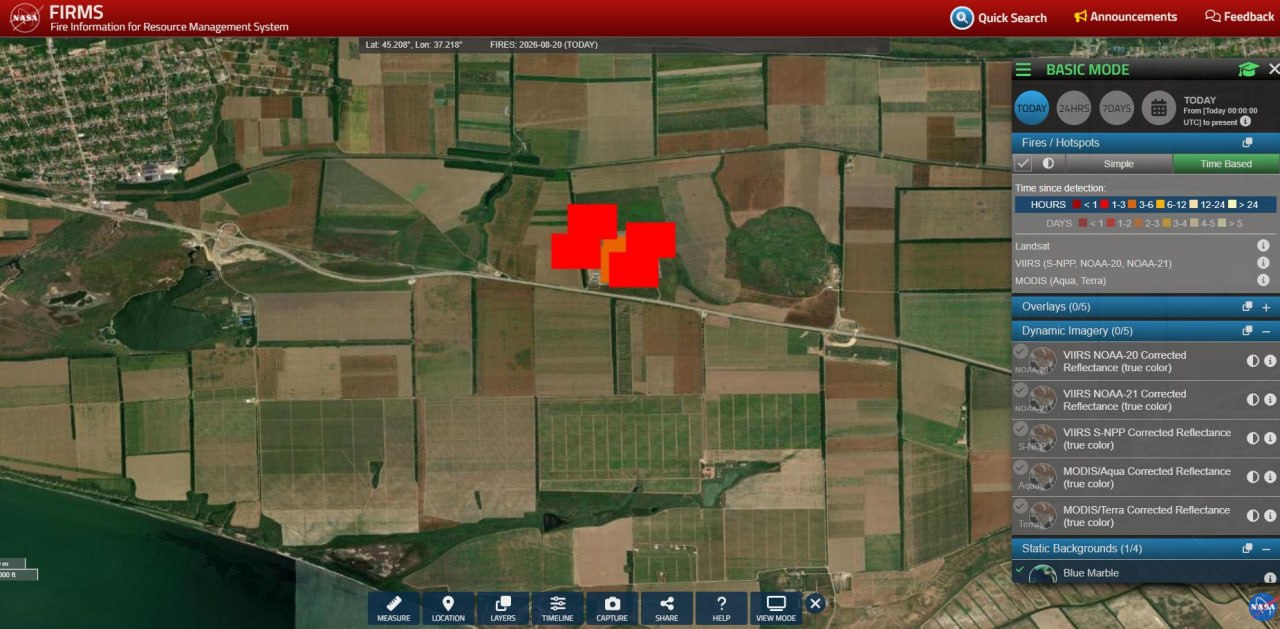Adjust Fires / Hotspots opacity icon
This screenshot has width=1280, height=629.
[x=1049, y=163]
